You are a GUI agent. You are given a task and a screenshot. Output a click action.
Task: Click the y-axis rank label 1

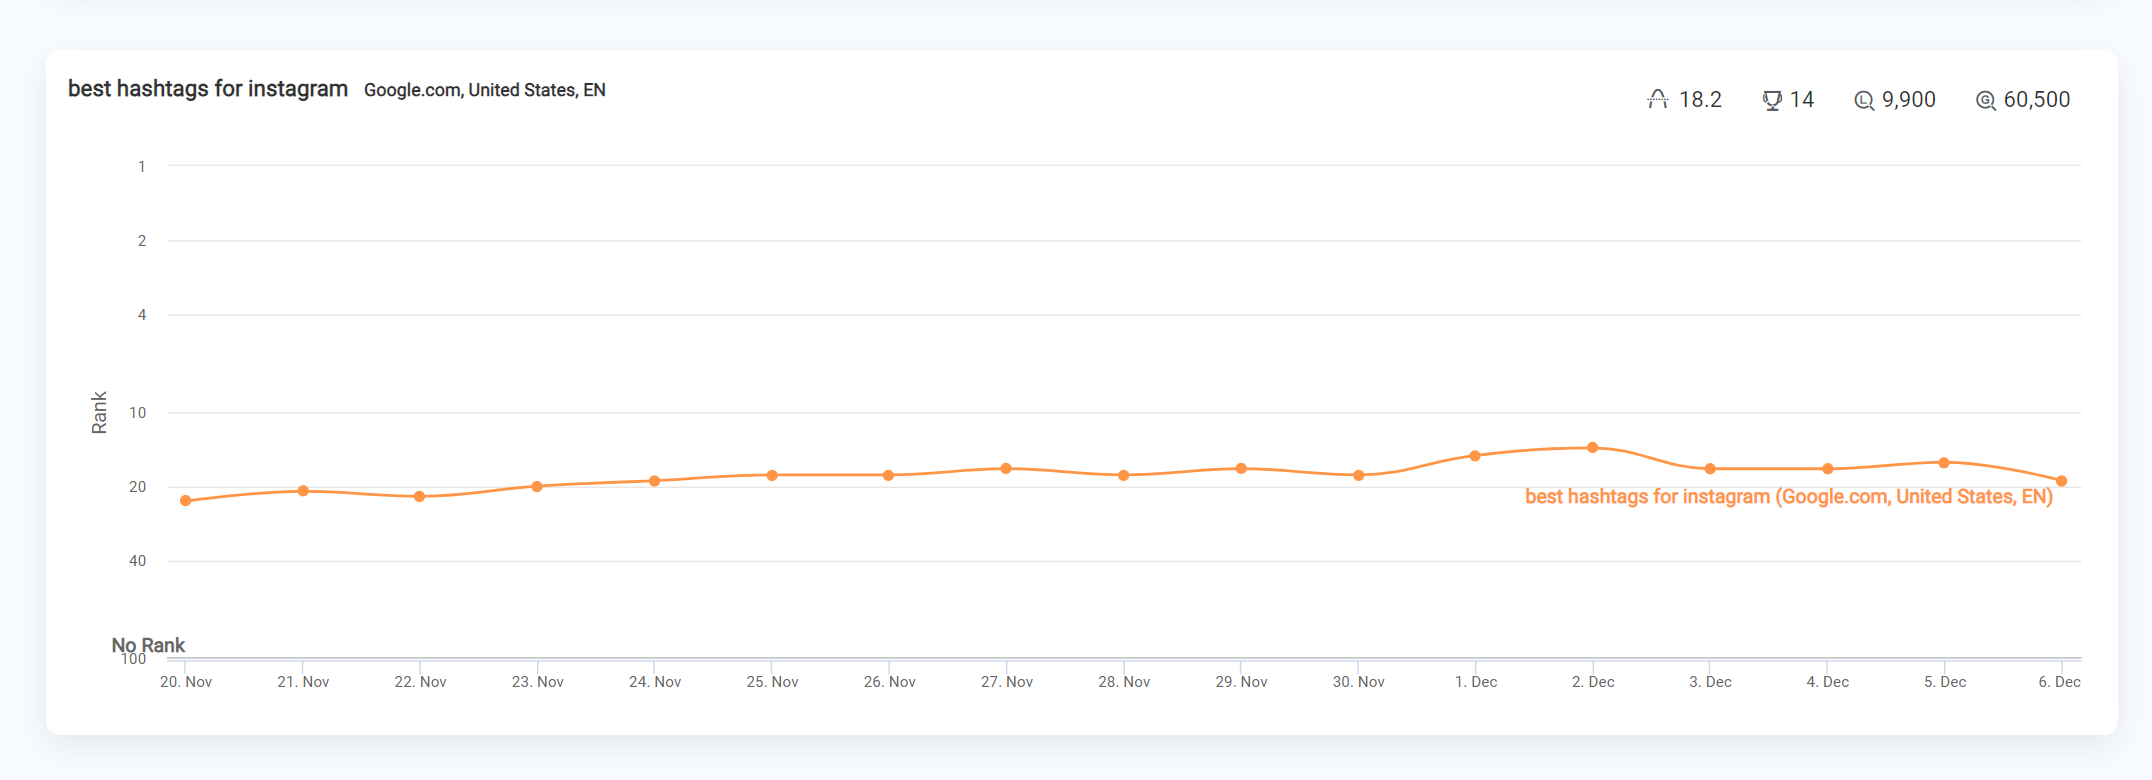142,167
